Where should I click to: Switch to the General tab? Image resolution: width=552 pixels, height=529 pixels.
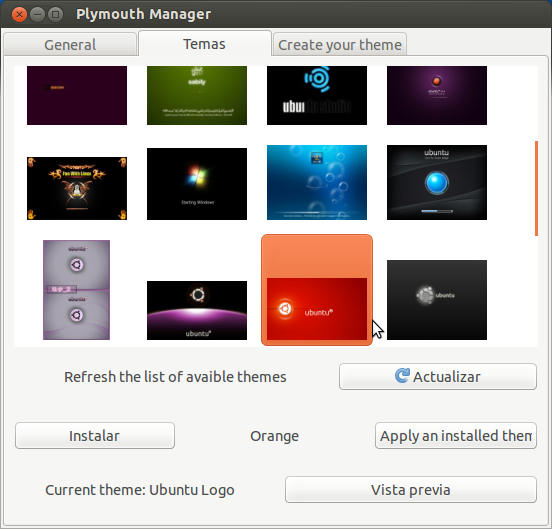click(70, 45)
